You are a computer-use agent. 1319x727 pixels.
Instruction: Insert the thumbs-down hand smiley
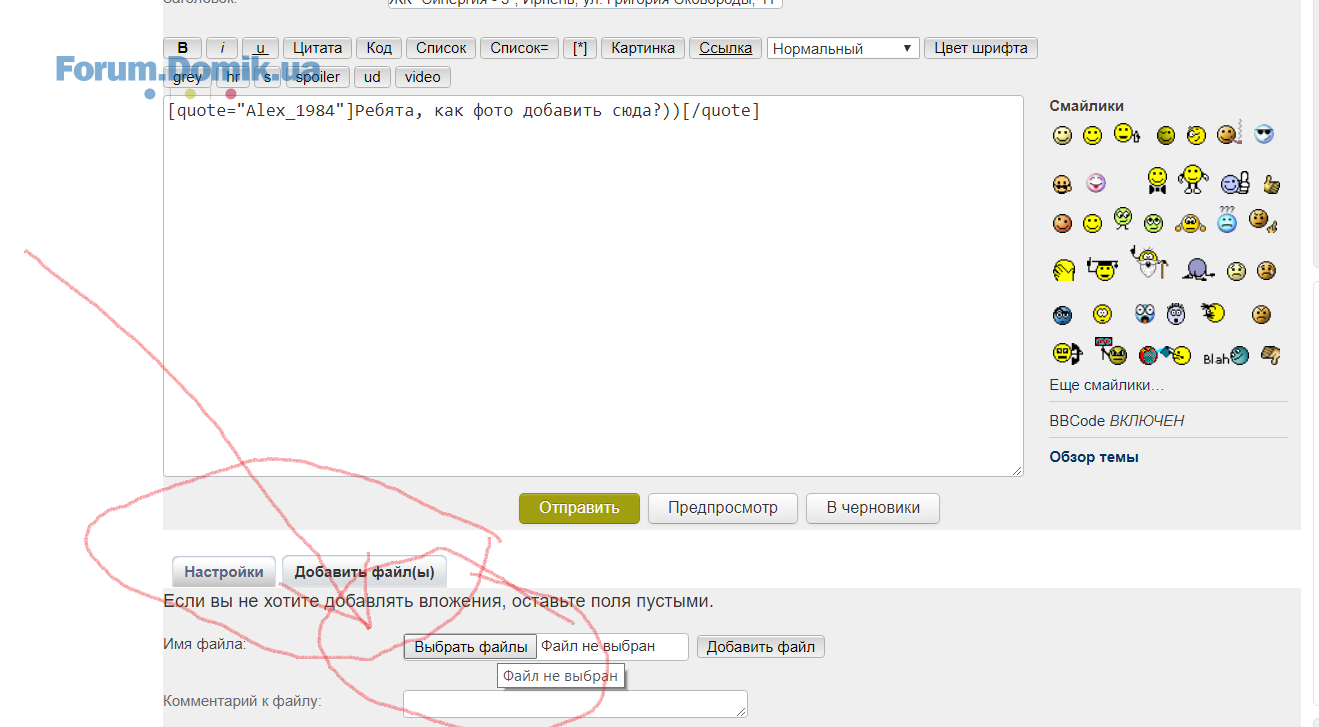pos(1271,354)
